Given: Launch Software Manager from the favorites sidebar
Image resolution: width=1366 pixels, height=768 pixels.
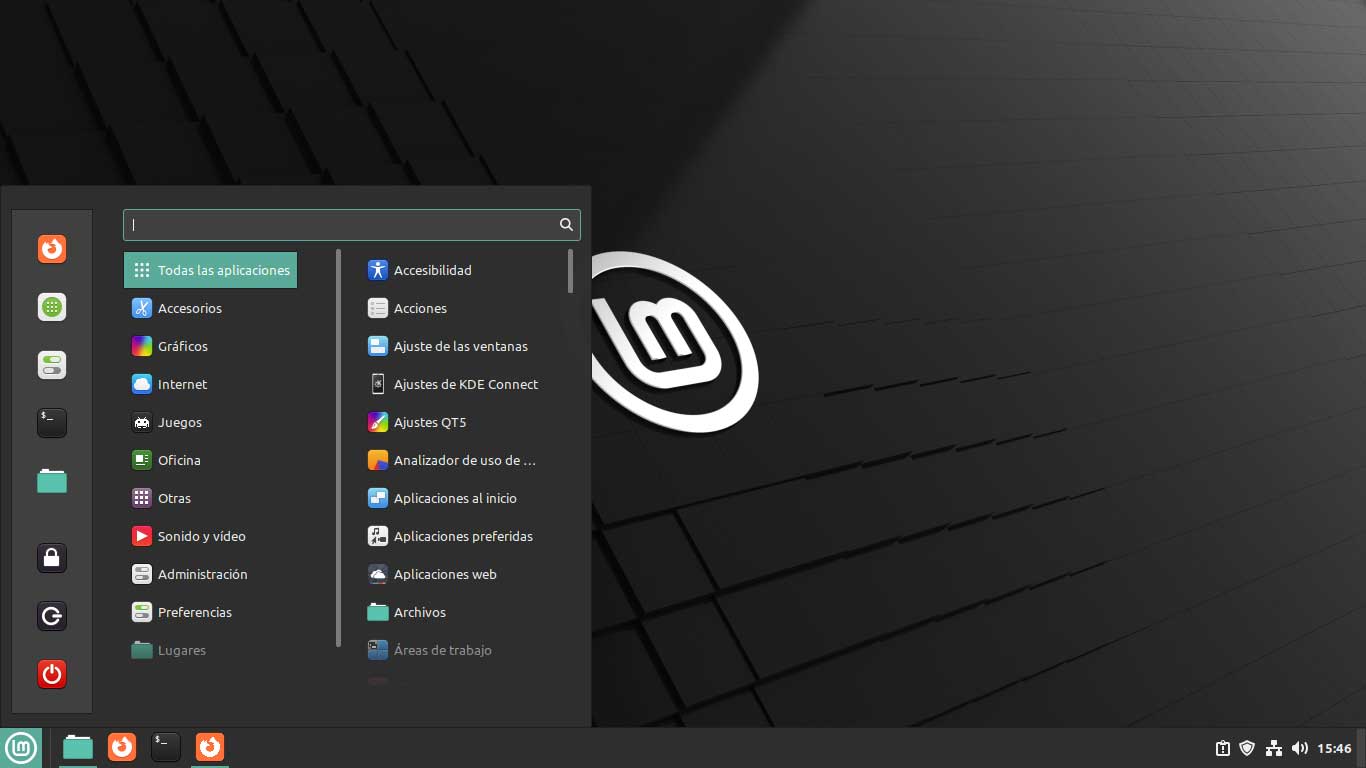Looking at the screenshot, I should click(52, 307).
